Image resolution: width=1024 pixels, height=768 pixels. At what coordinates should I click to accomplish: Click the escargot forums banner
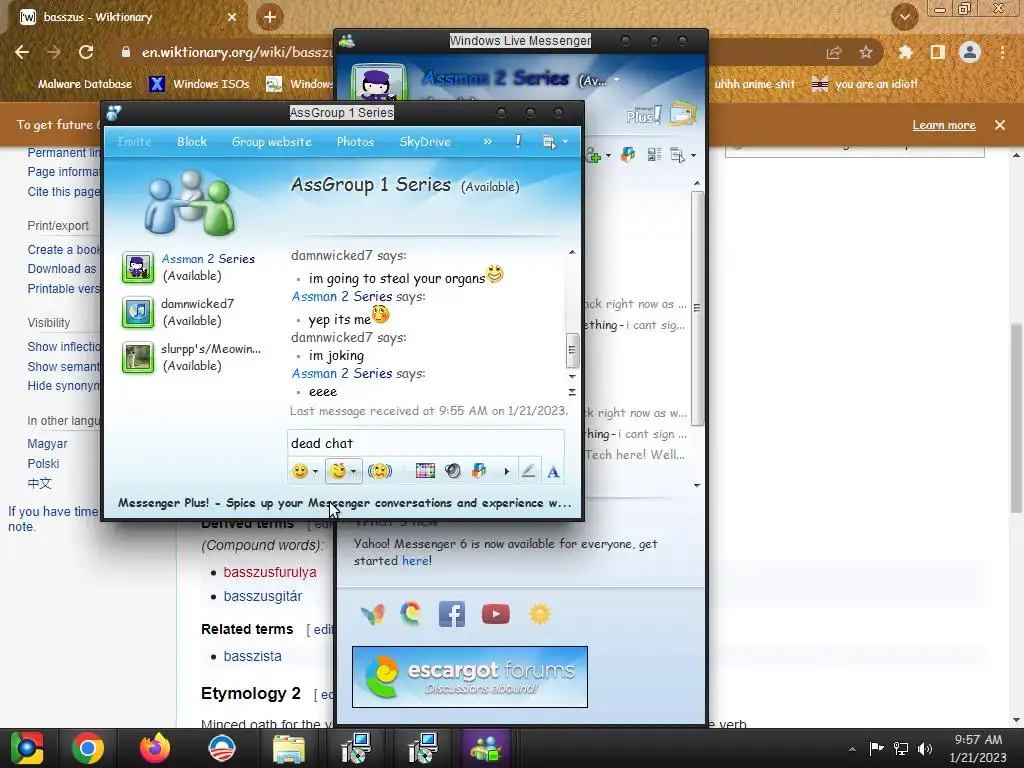click(x=470, y=677)
